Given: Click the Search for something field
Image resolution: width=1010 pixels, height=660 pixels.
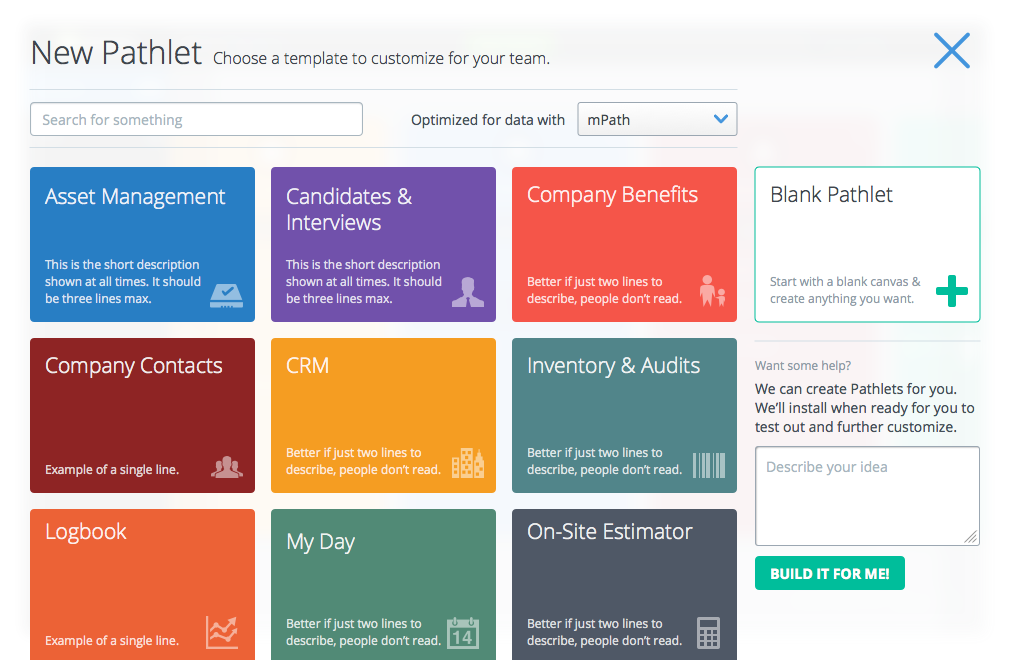Looking at the screenshot, I should point(196,120).
